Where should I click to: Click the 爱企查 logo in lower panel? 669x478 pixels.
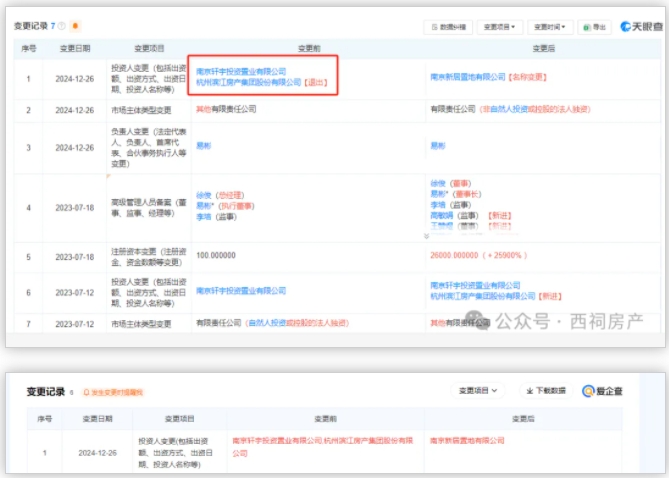[603, 391]
